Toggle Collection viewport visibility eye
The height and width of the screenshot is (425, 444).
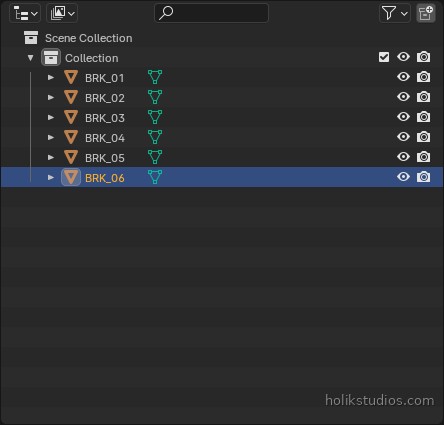(x=403, y=57)
